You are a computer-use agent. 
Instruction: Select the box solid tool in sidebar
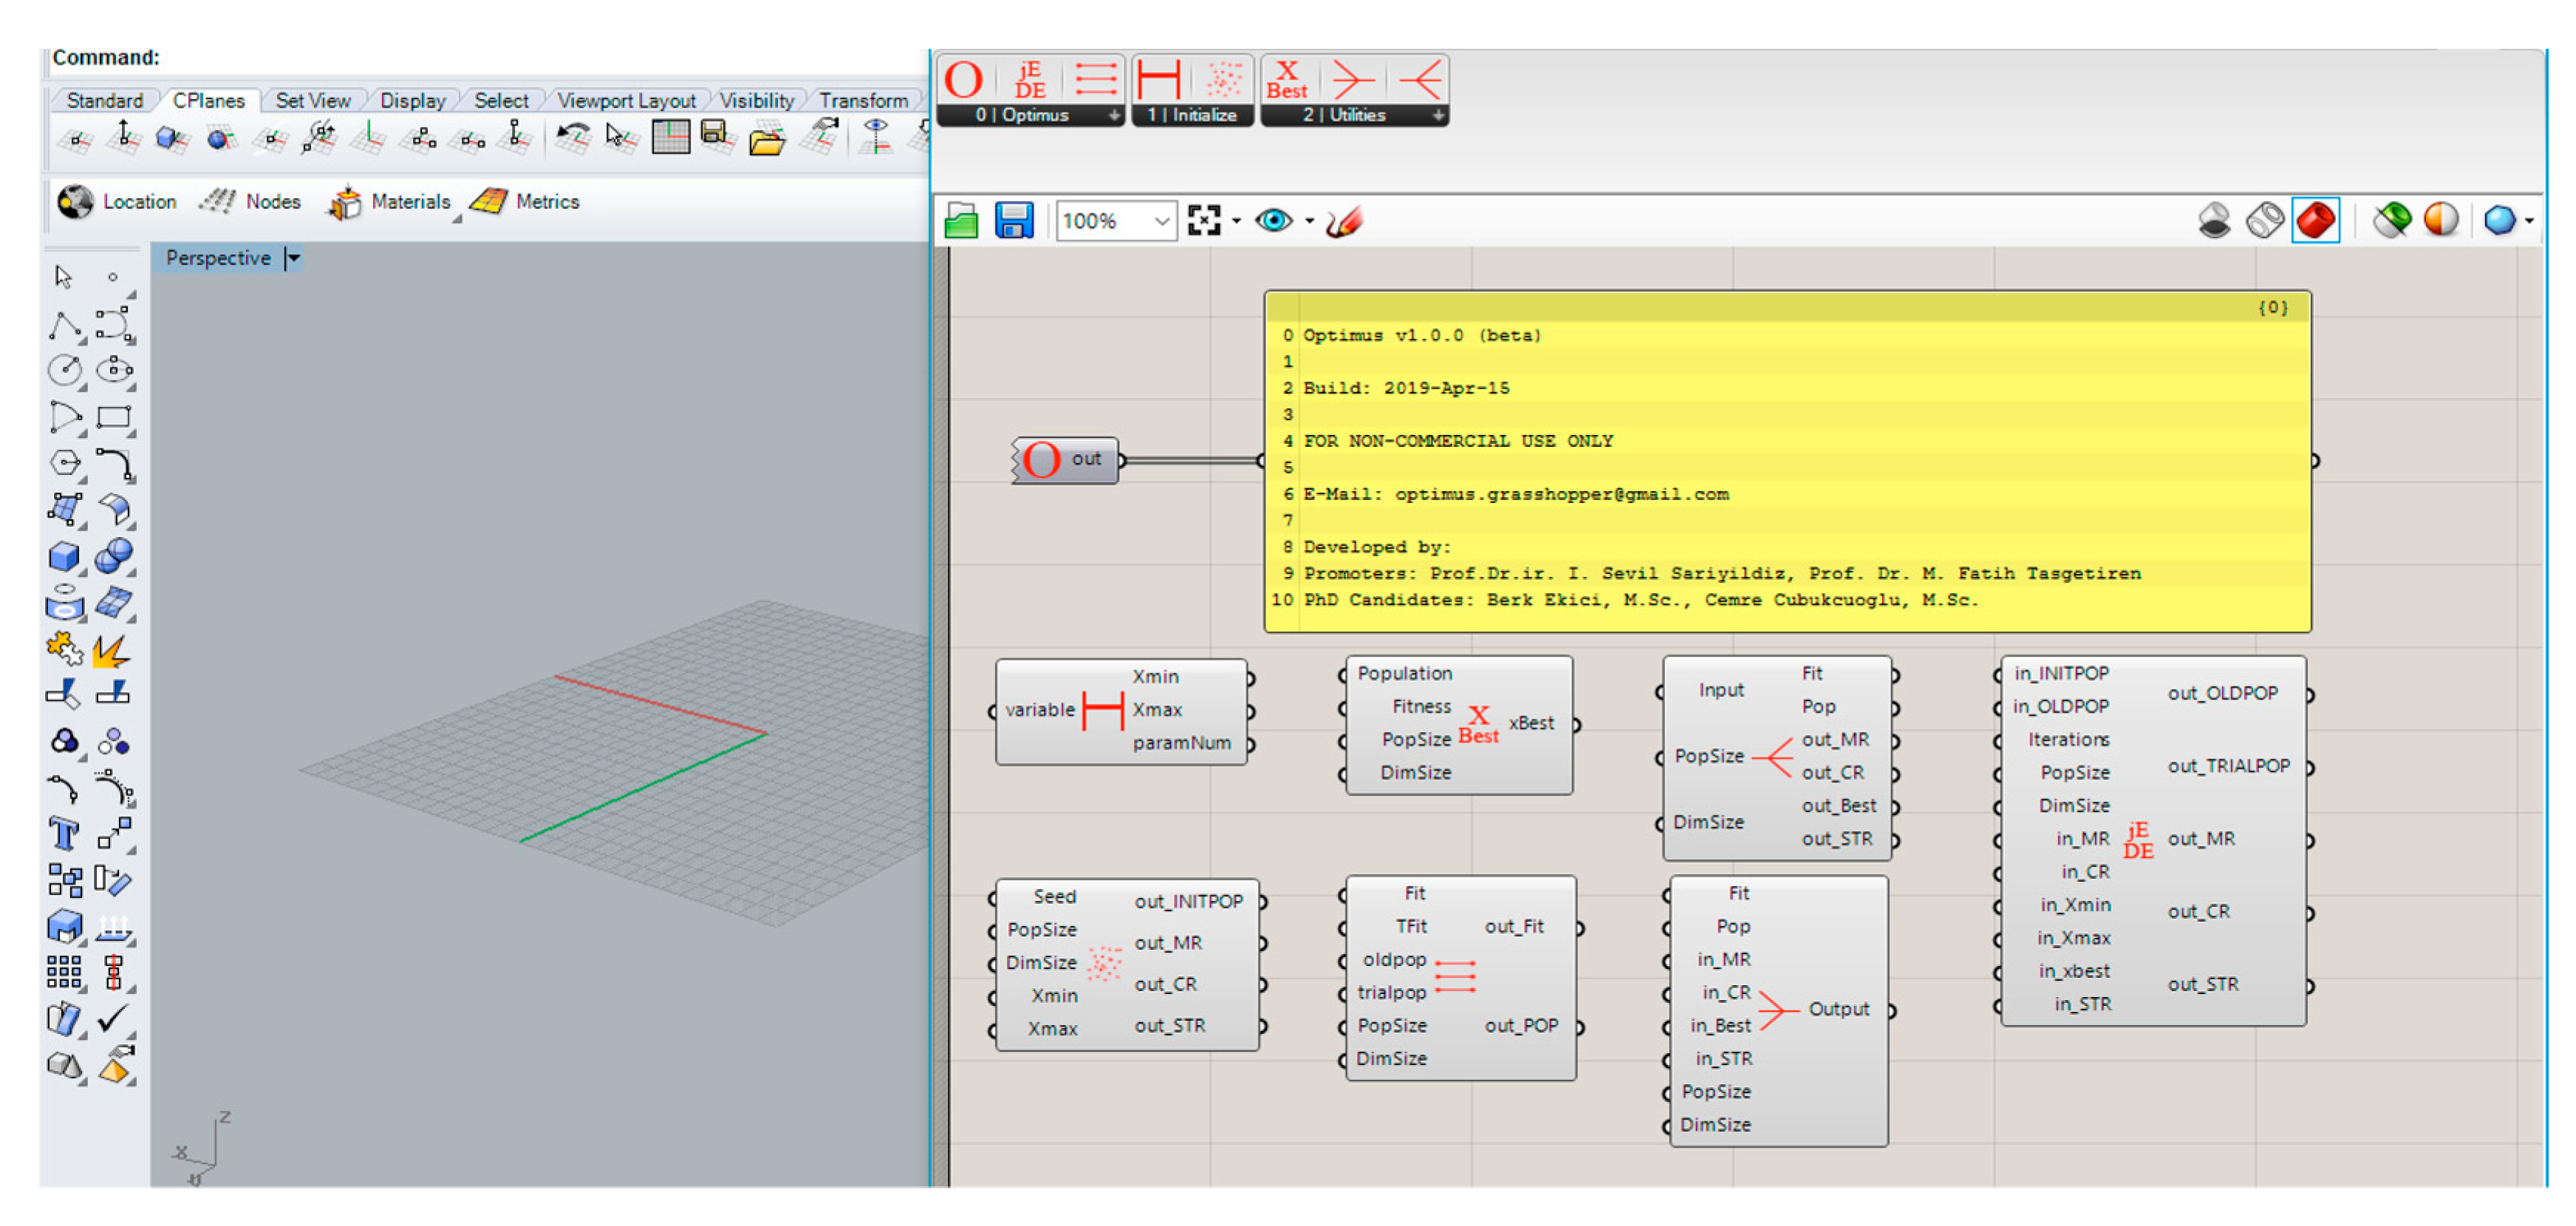point(64,555)
